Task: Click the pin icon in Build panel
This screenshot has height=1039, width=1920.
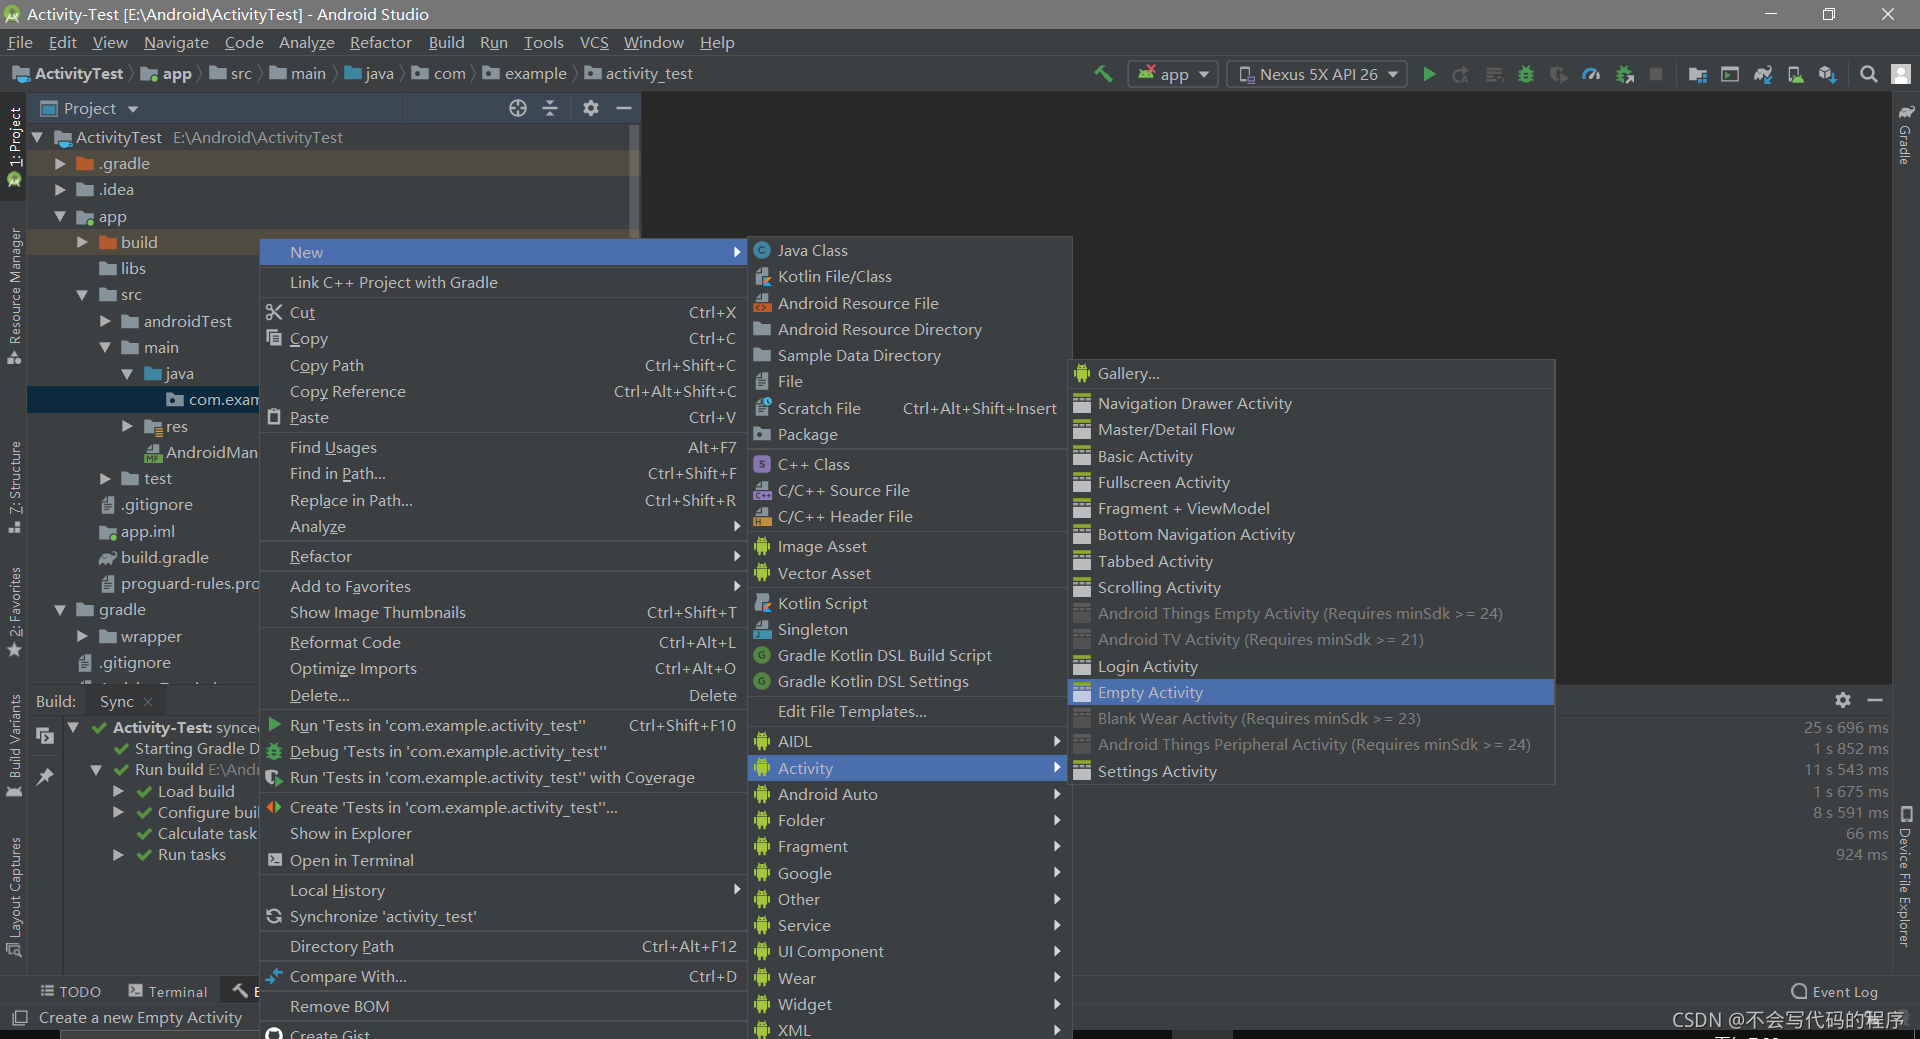Action: pyautogui.click(x=45, y=776)
